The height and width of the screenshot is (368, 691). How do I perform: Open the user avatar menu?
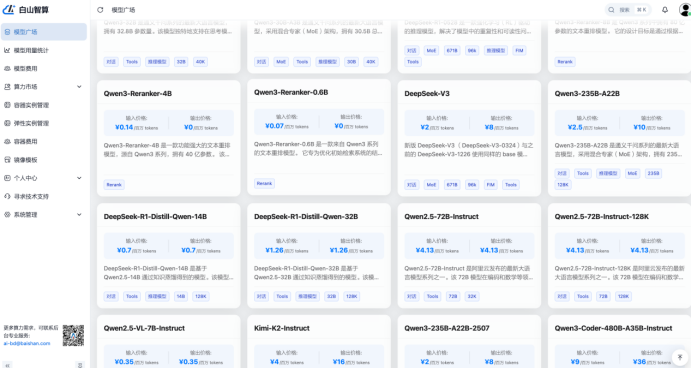pos(685,10)
